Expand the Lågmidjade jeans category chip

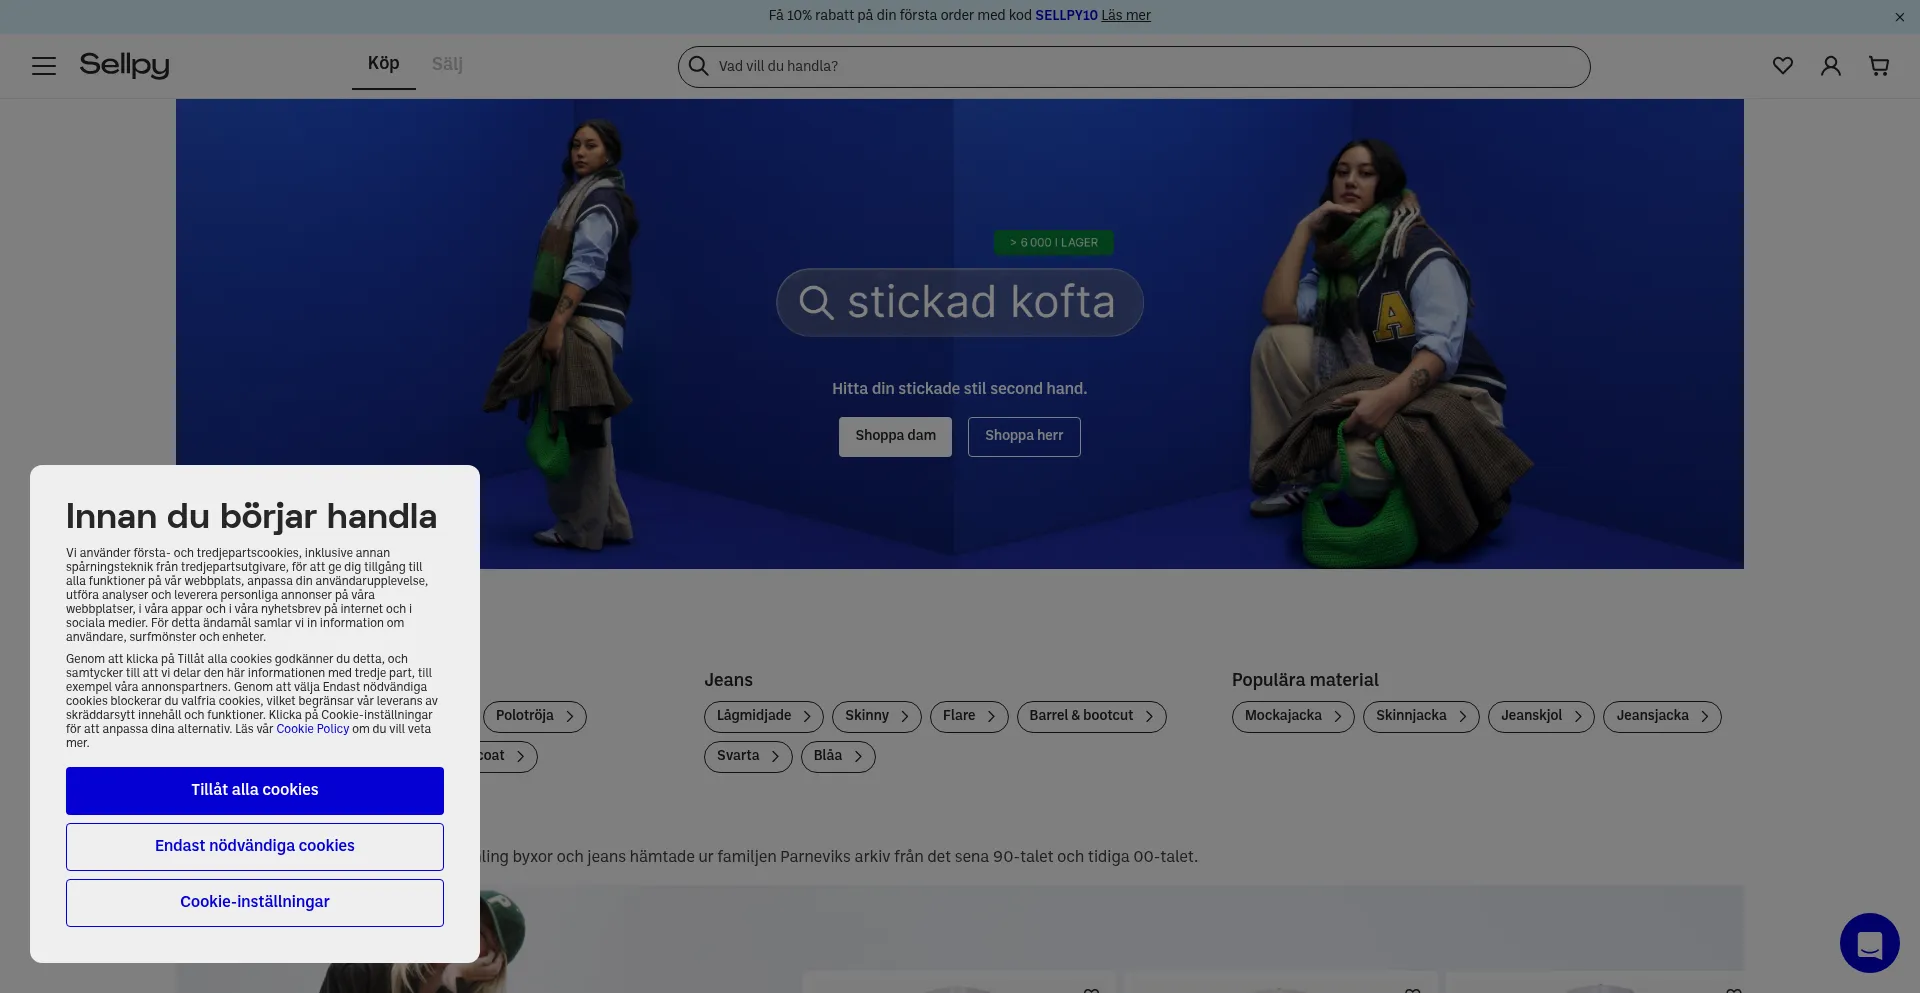click(763, 716)
